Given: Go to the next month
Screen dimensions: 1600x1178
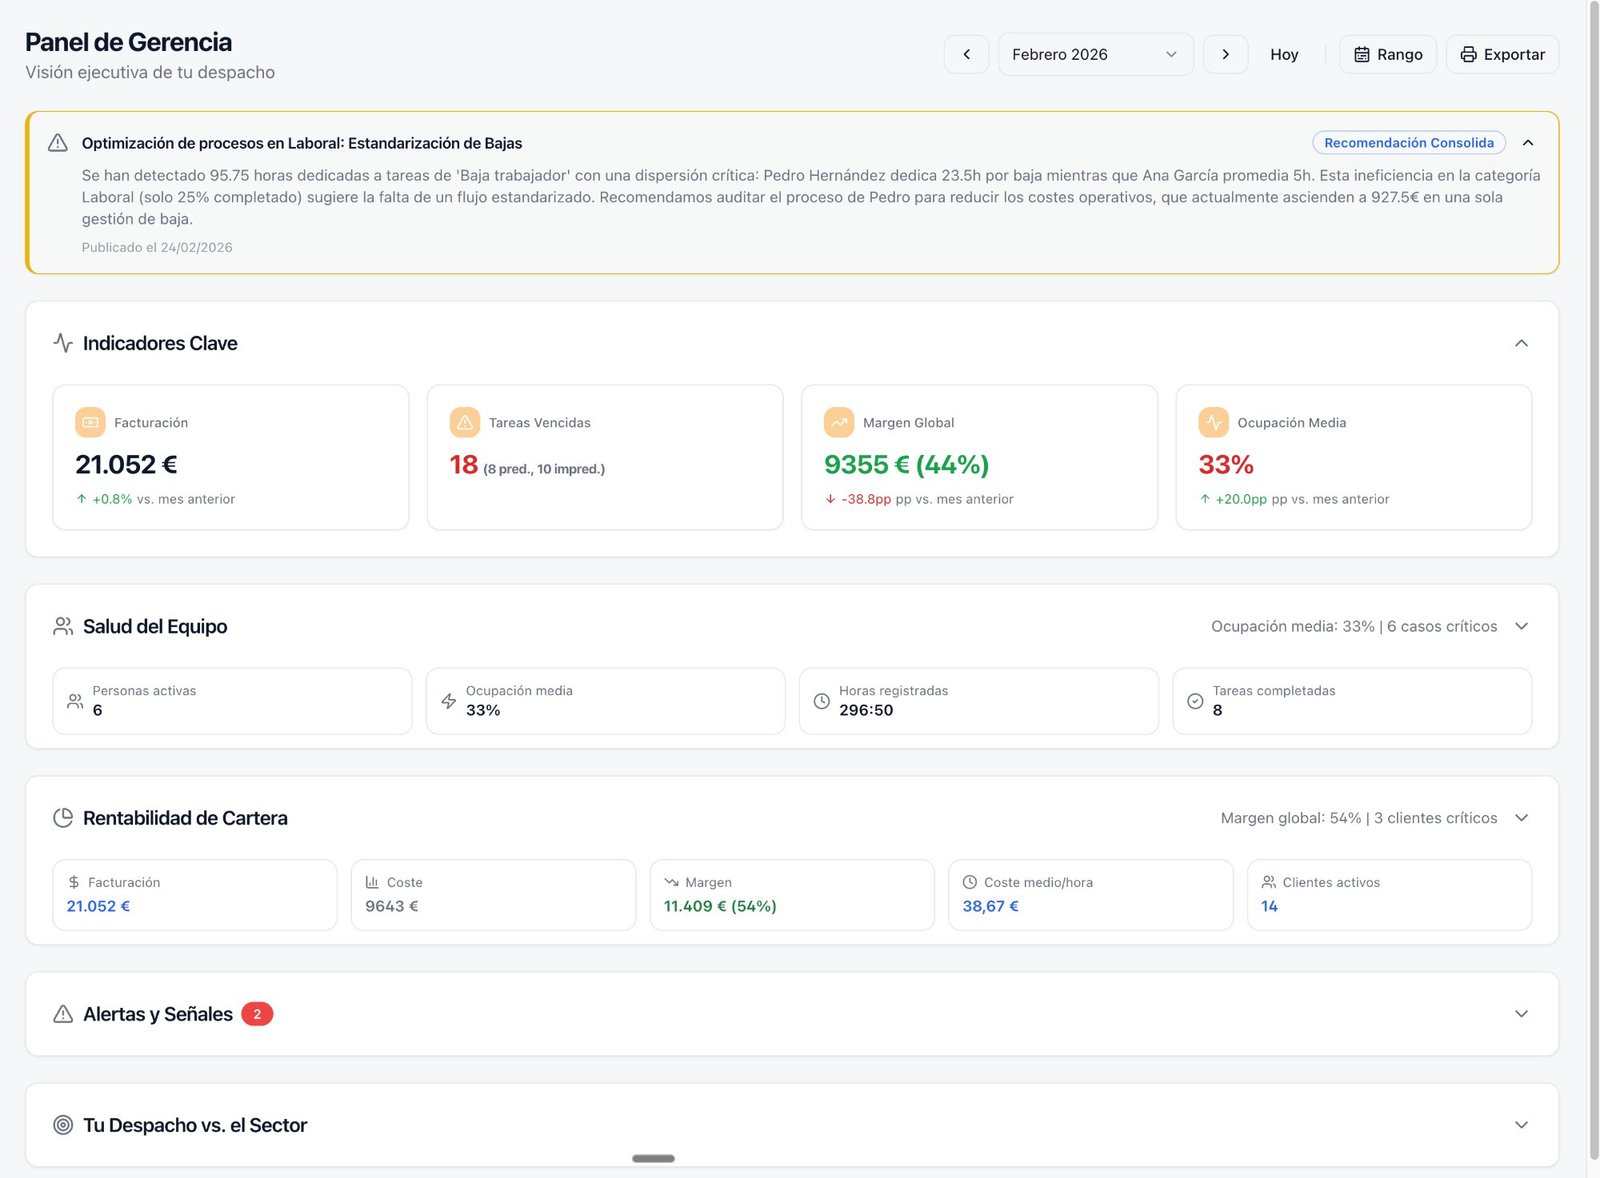Looking at the screenshot, I should pyautogui.click(x=1225, y=55).
